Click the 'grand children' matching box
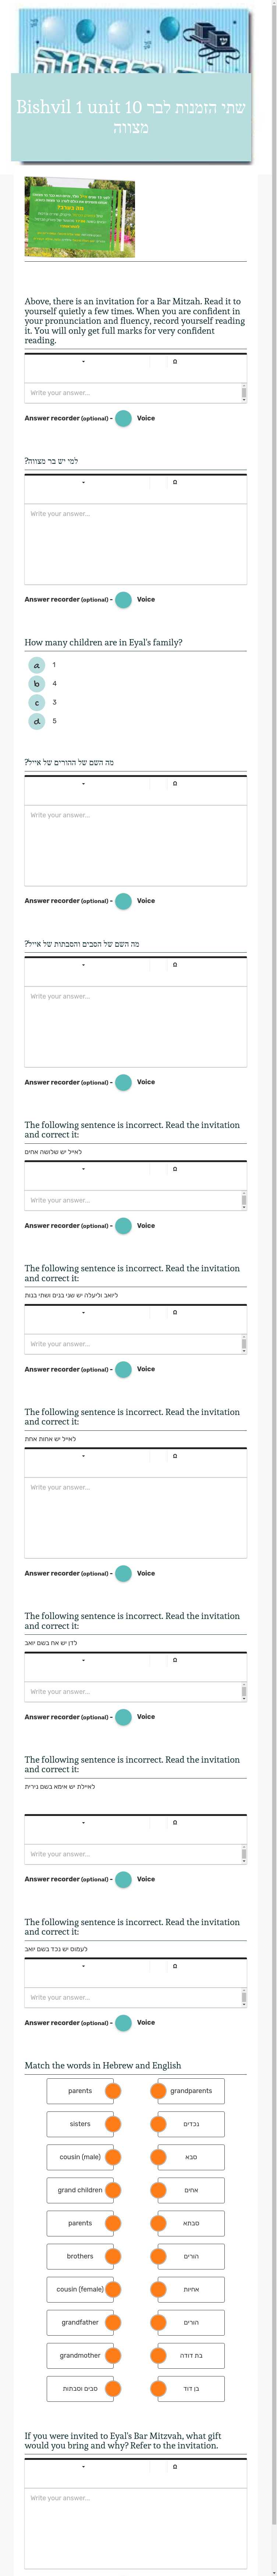The height and width of the screenshot is (2576, 277). [80, 2190]
